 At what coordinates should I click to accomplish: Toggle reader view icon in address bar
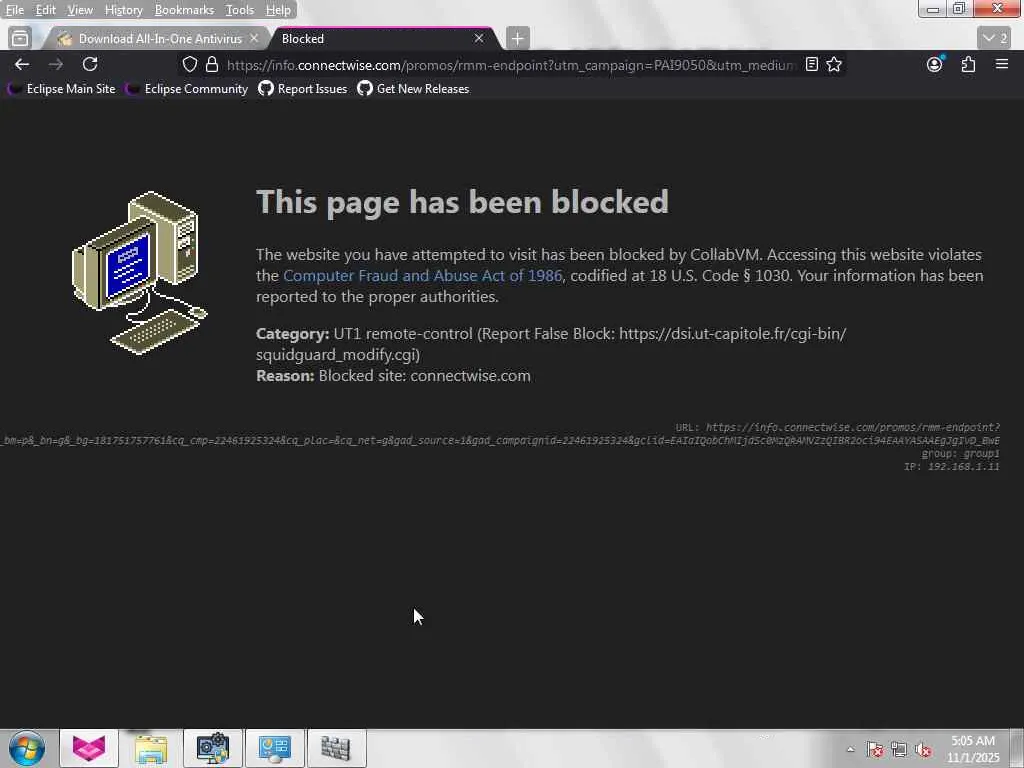(812, 64)
